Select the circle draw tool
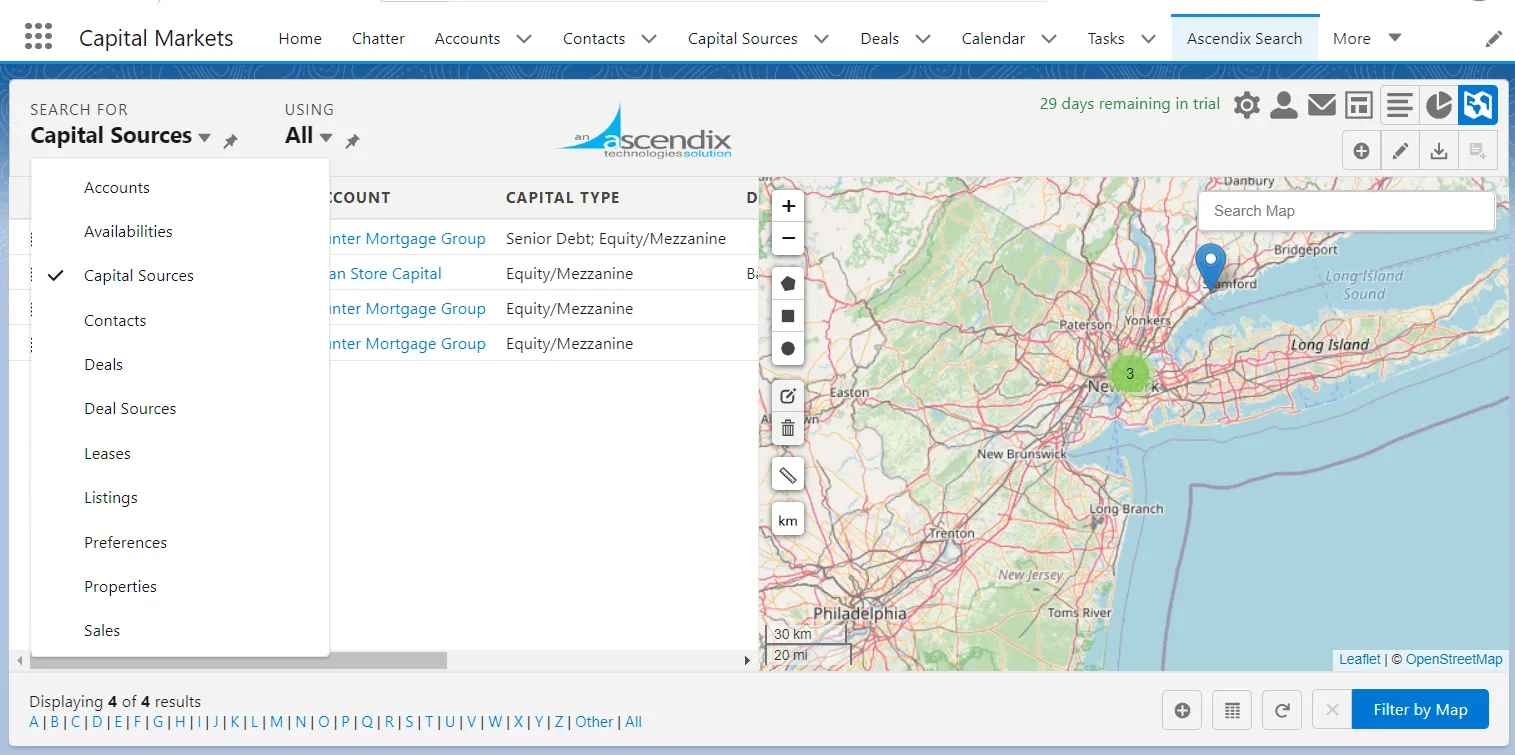Viewport: 1515px width, 755px height. [788, 348]
